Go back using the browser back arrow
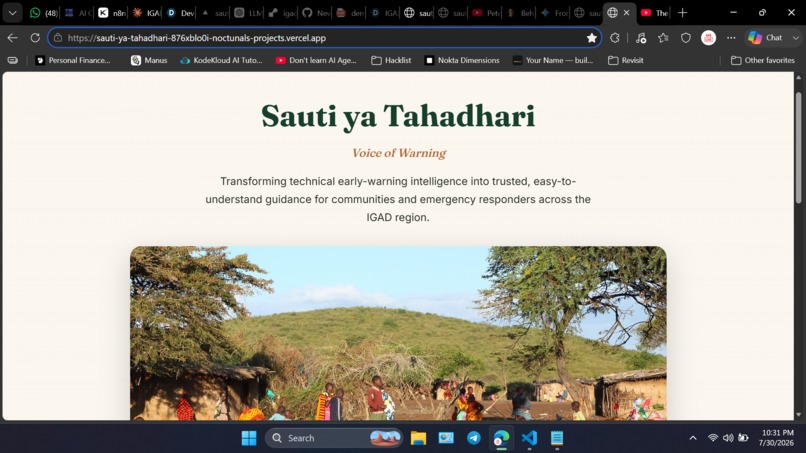This screenshot has width=806, height=453. tap(12, 38)
